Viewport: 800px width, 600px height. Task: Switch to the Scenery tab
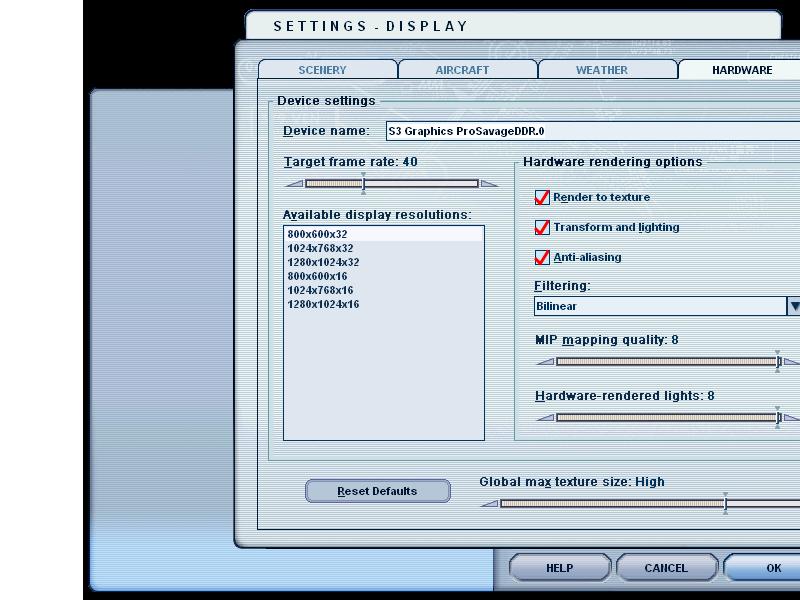pyautogui.click(x=322, y=70)
